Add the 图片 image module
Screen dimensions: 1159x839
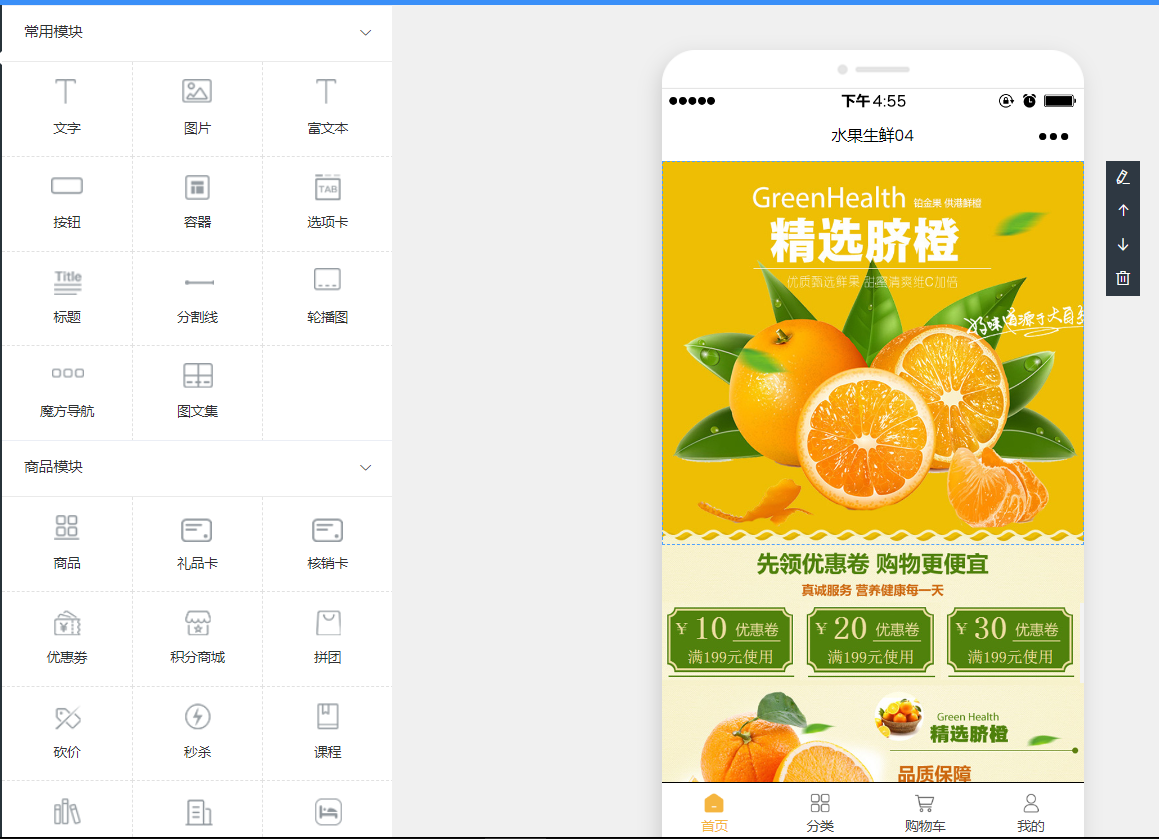(197, 107)
